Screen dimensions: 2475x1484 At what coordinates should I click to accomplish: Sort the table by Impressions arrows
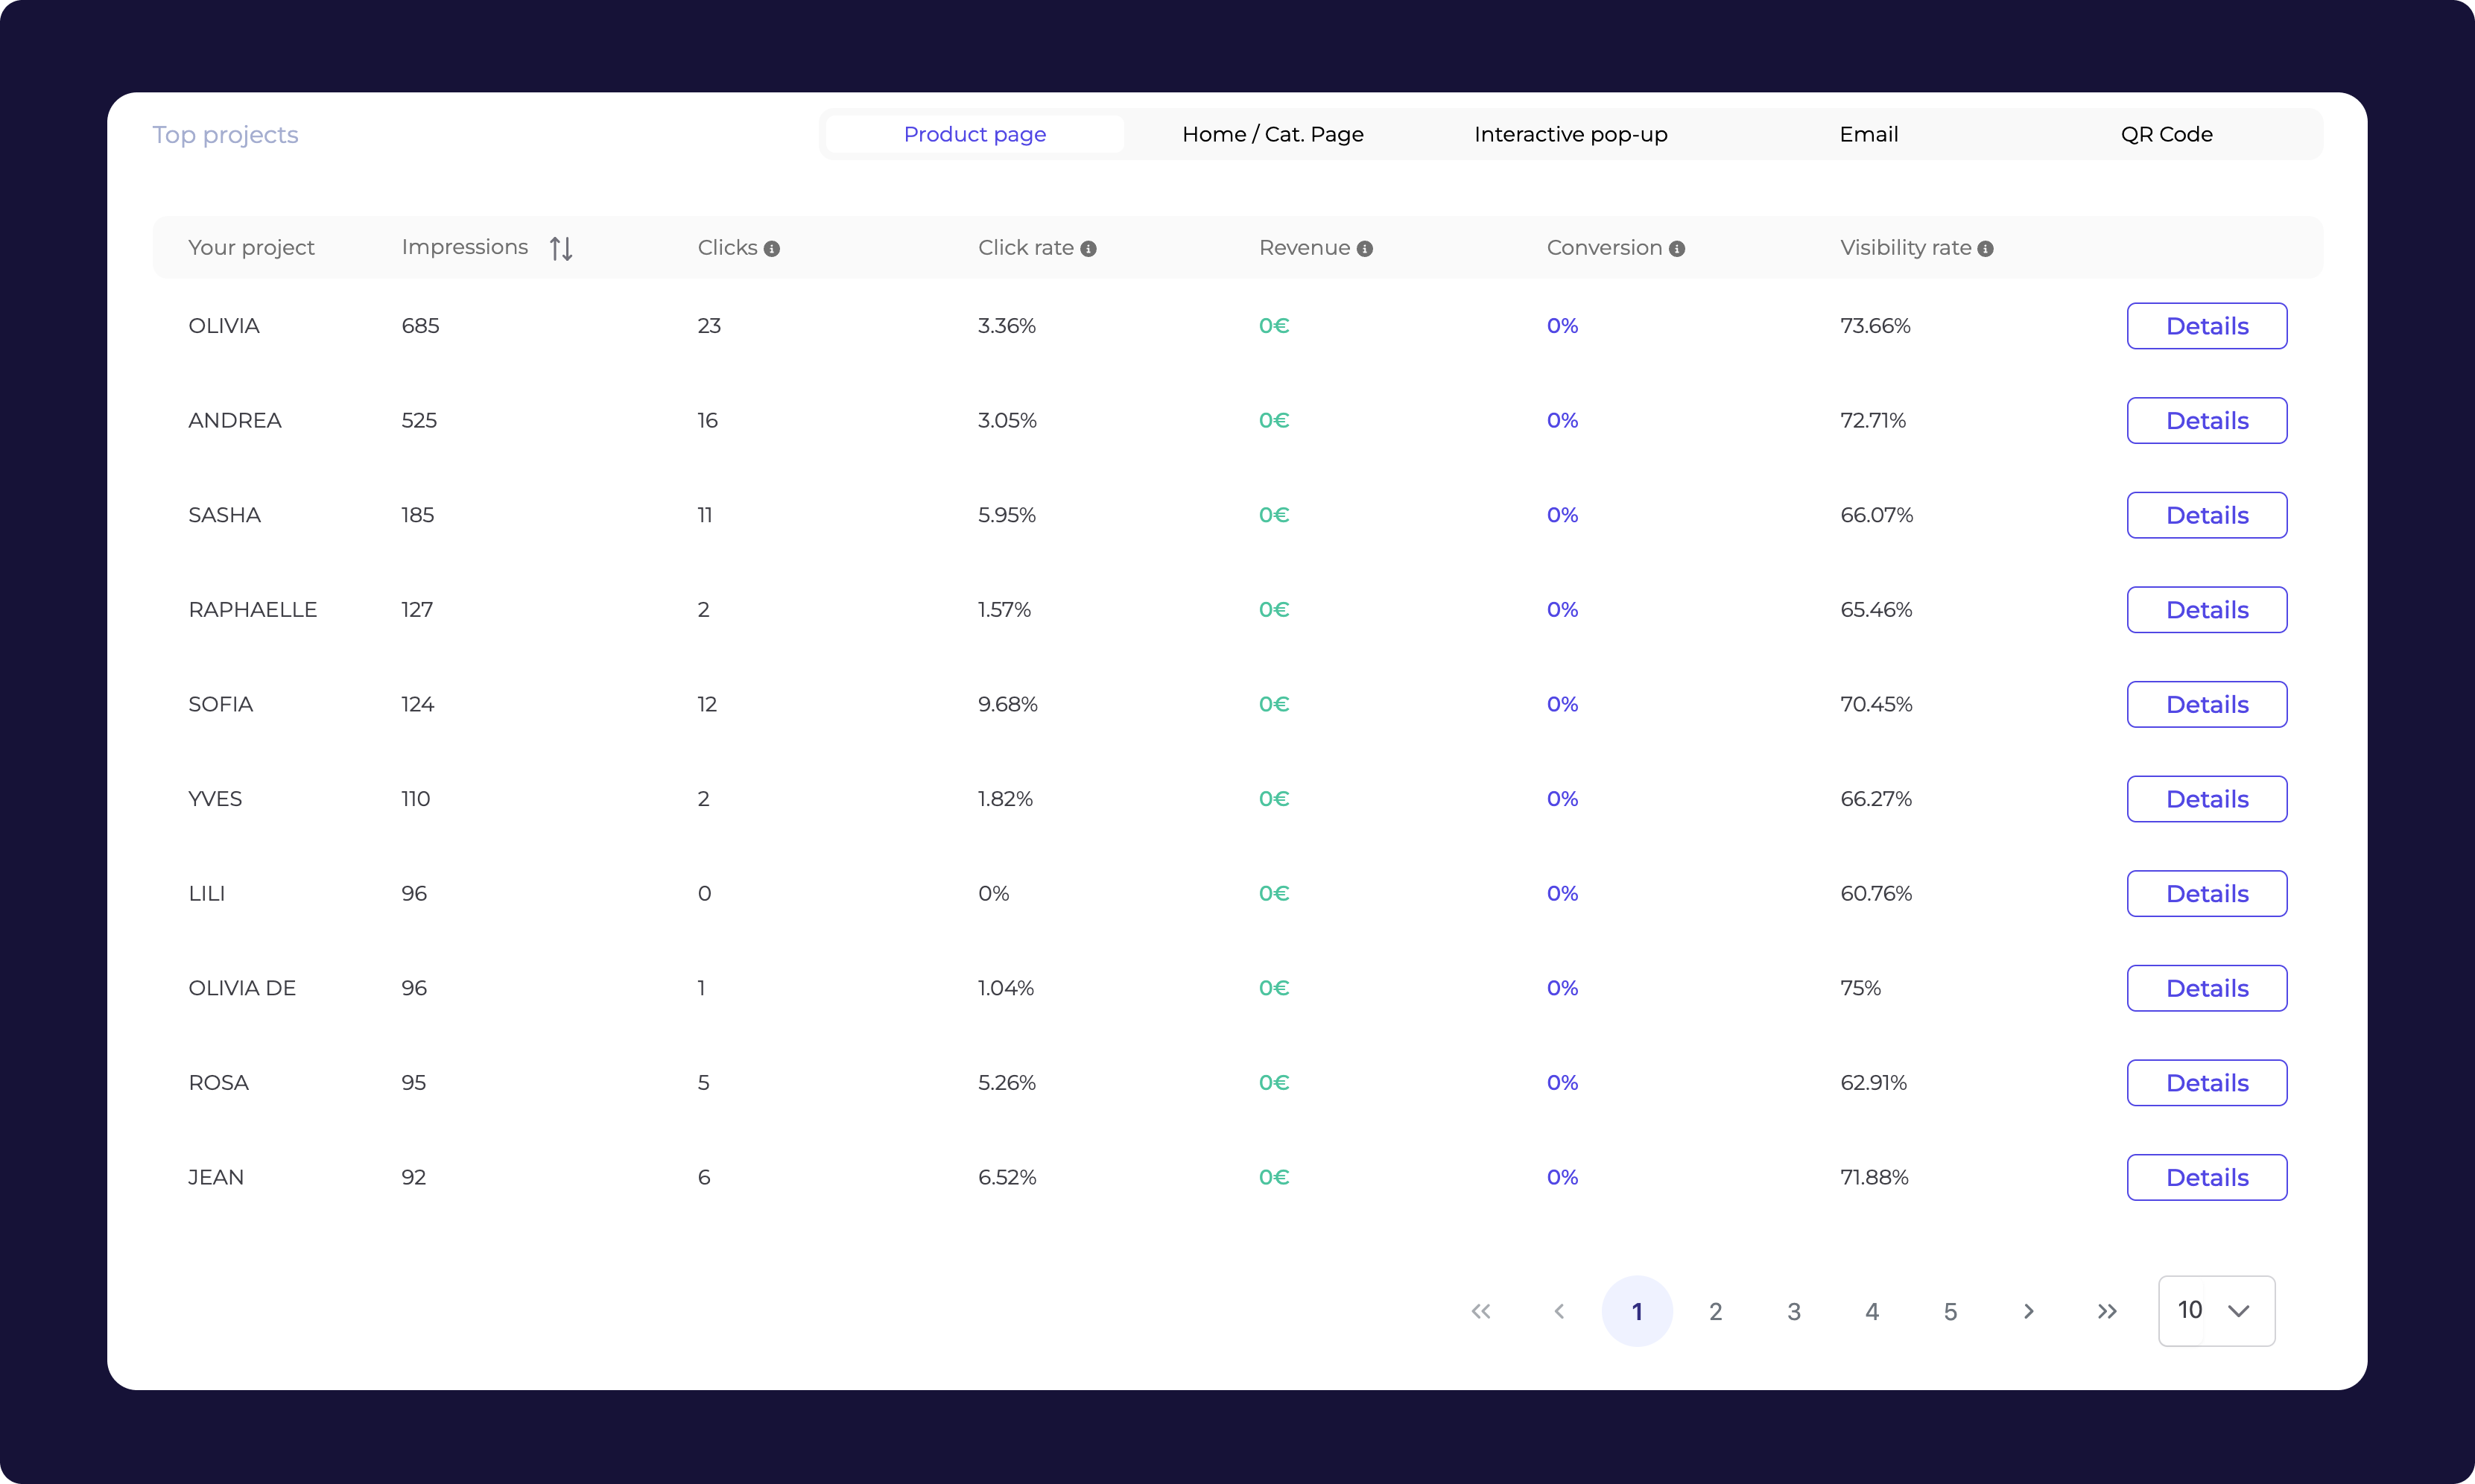click(x=561, y=248)
